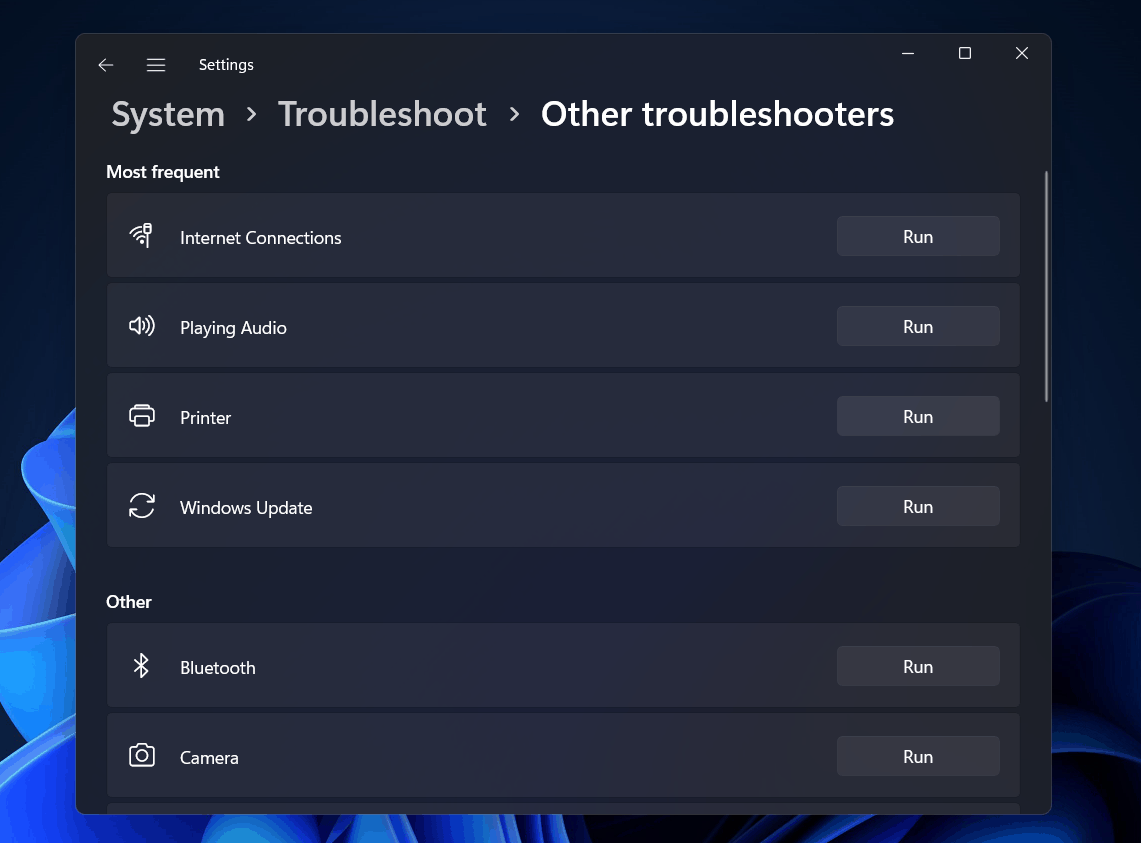
Task: Run the Bluetooth troubleshooter
Action: pyautogui.click(x=917, y=667)
